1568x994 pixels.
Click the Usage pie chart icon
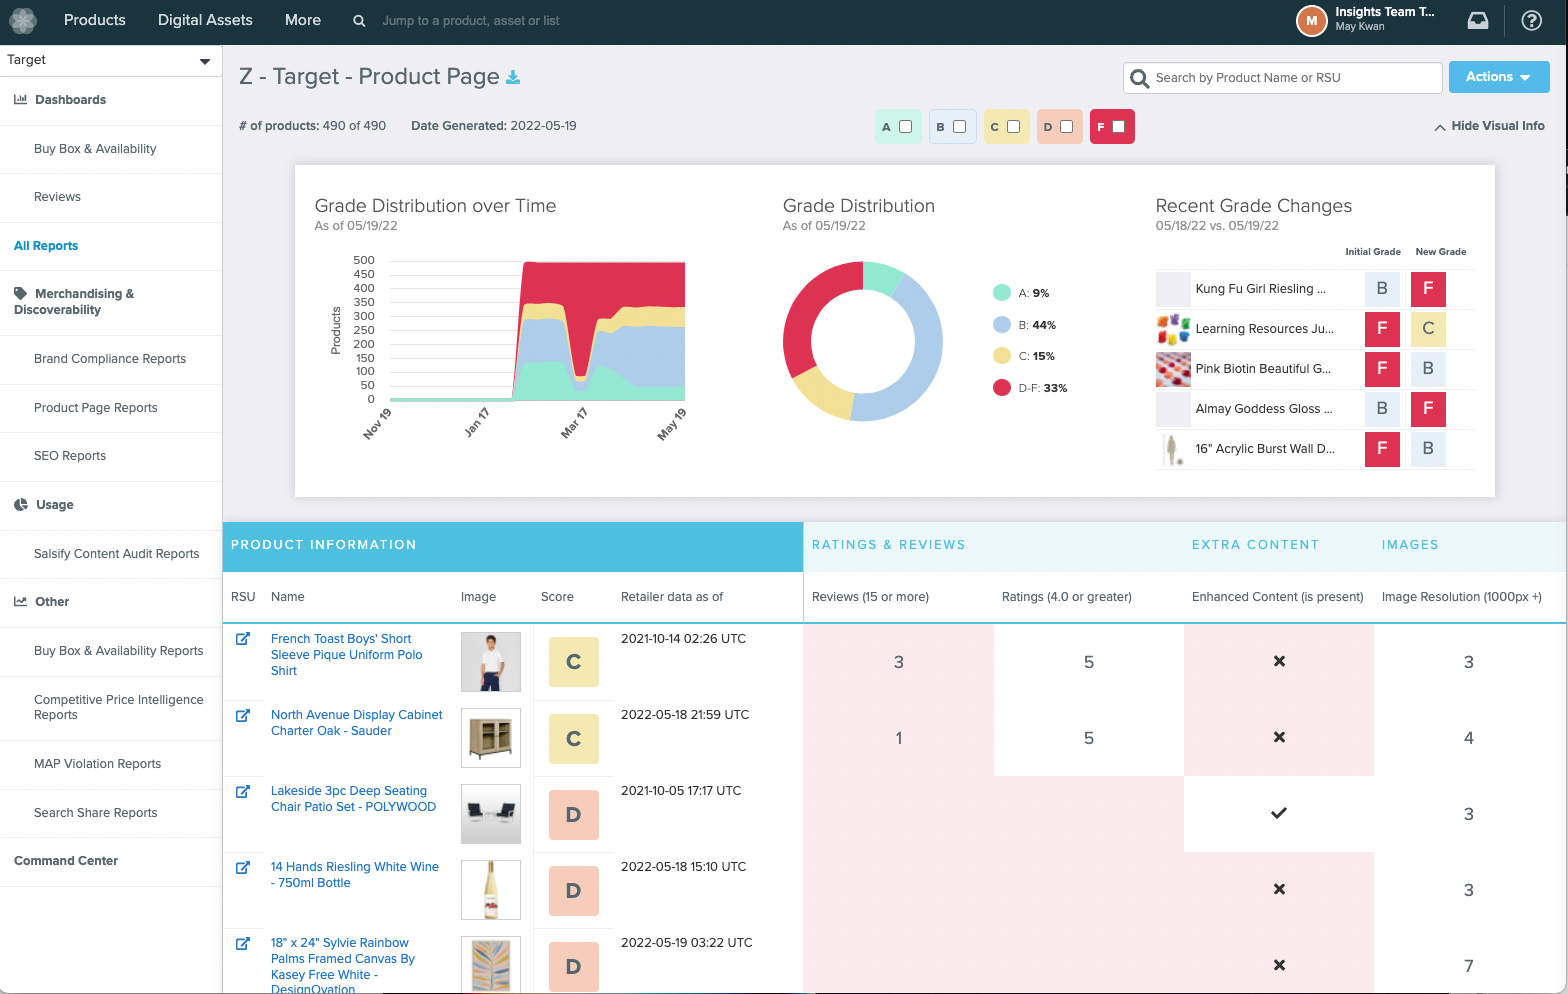21,504
